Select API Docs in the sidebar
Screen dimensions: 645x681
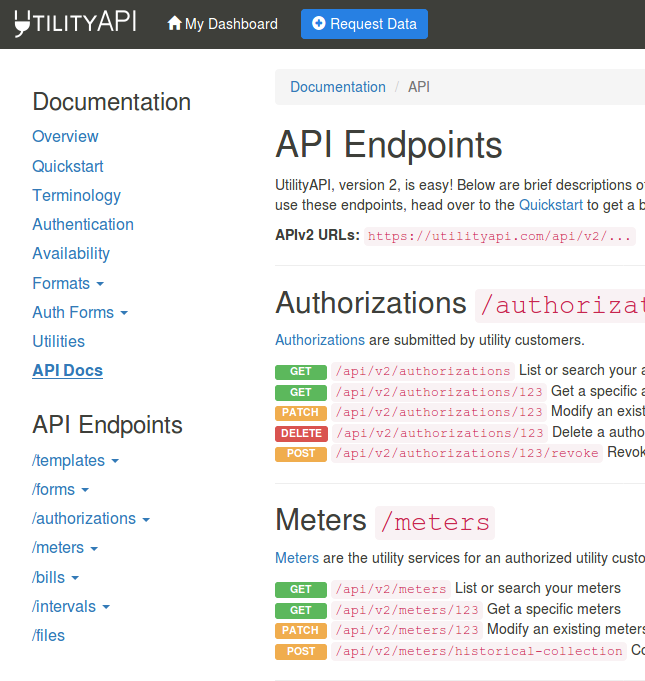point(67,370)
